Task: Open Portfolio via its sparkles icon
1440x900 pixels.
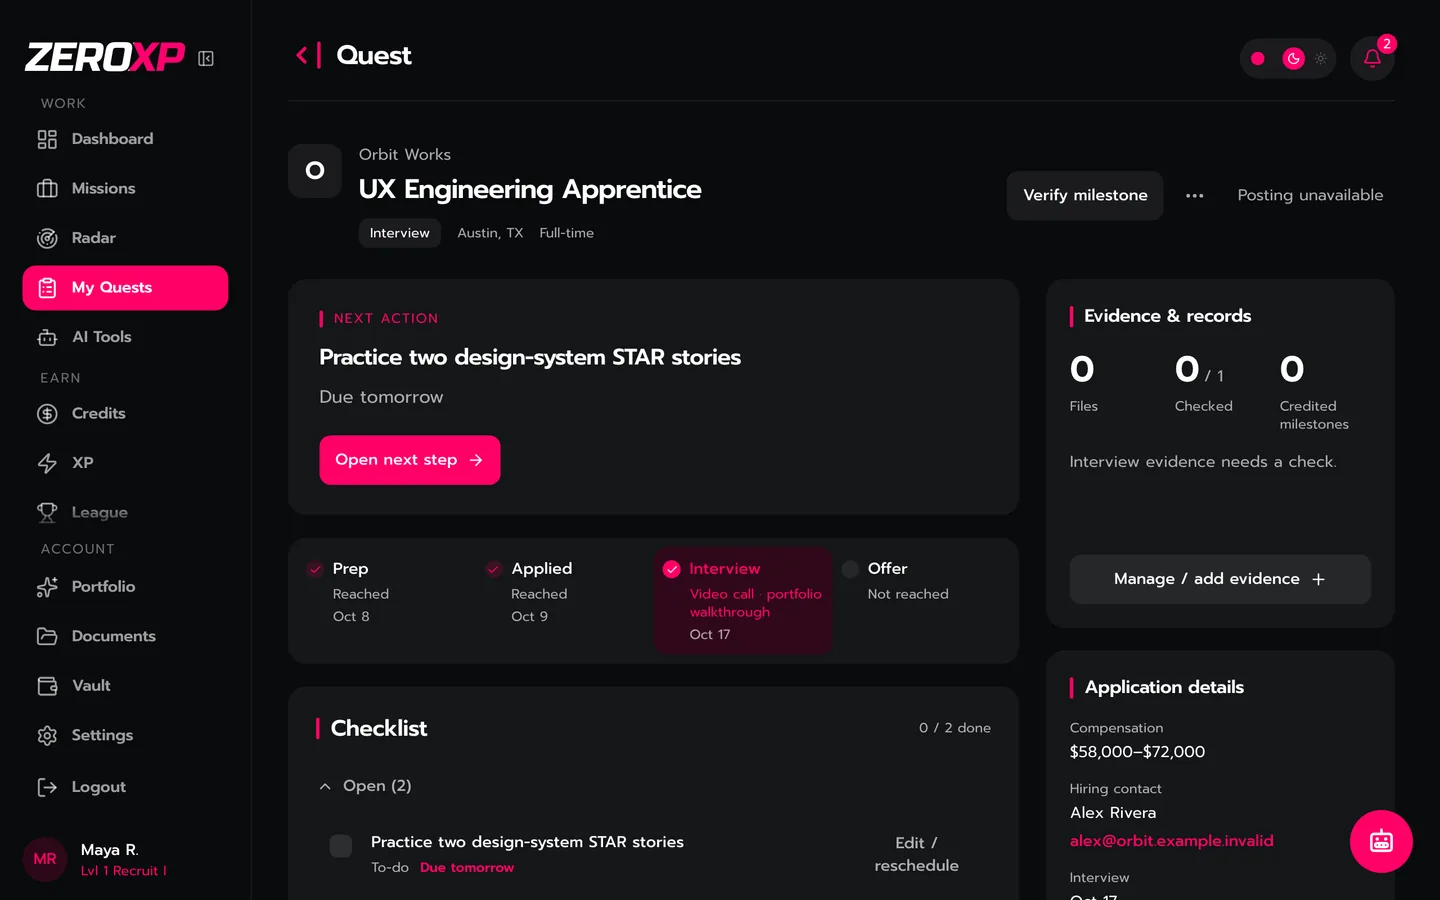Action: click(47, 587)
